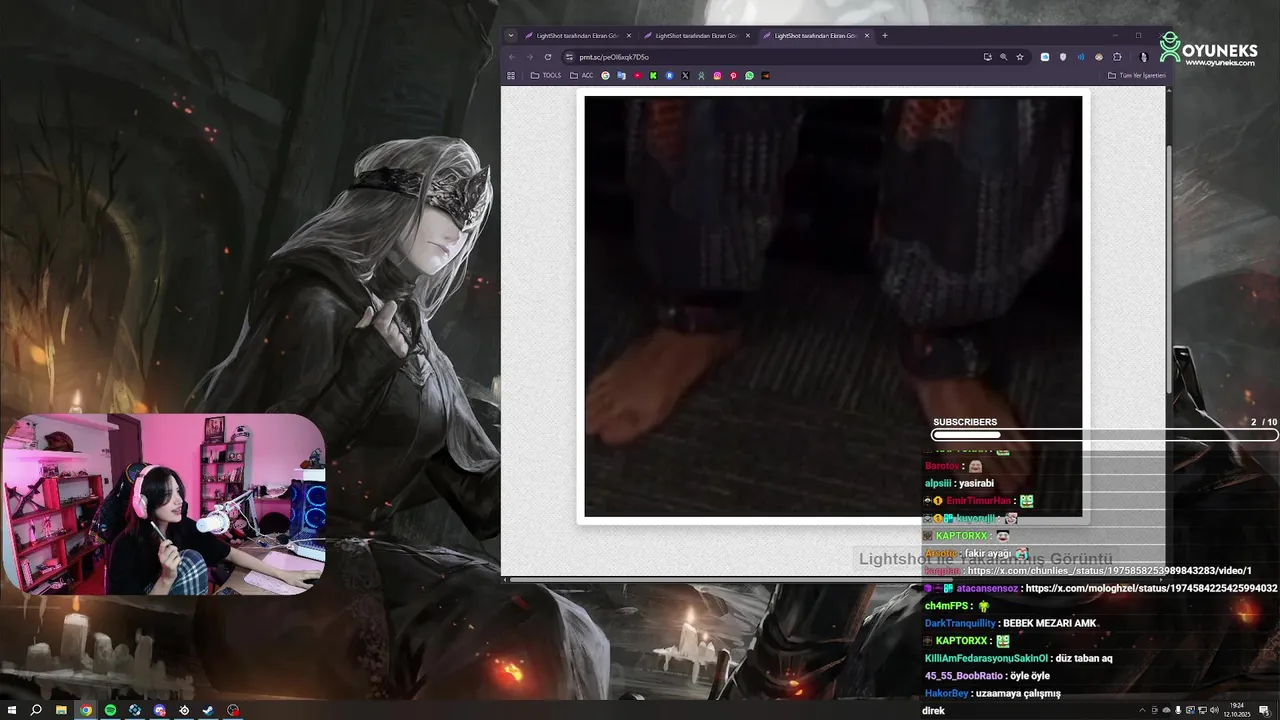Click chat username alpsiii
Screen dimensions: 1280x720
(x=938, y=484)
